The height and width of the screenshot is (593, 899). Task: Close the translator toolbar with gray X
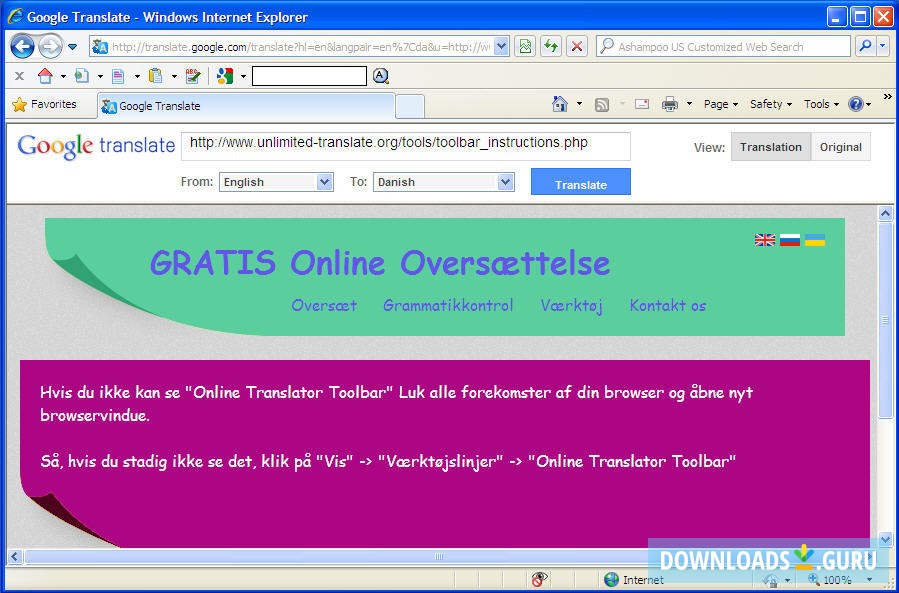pos(19,76)
